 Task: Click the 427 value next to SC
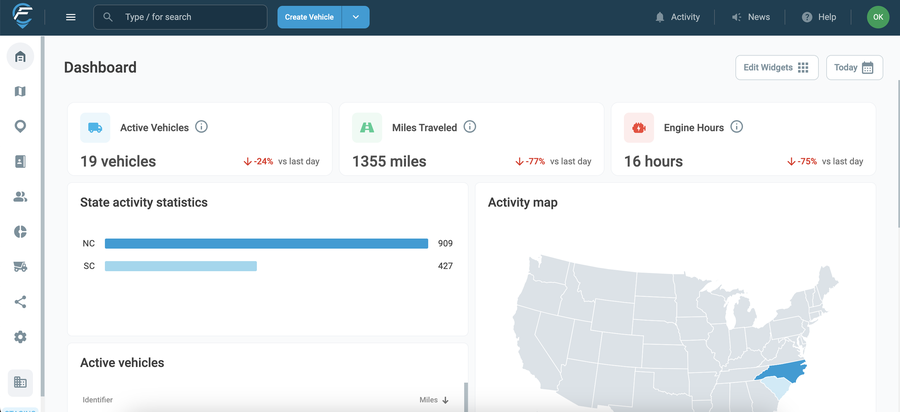[x=445, y=266]
